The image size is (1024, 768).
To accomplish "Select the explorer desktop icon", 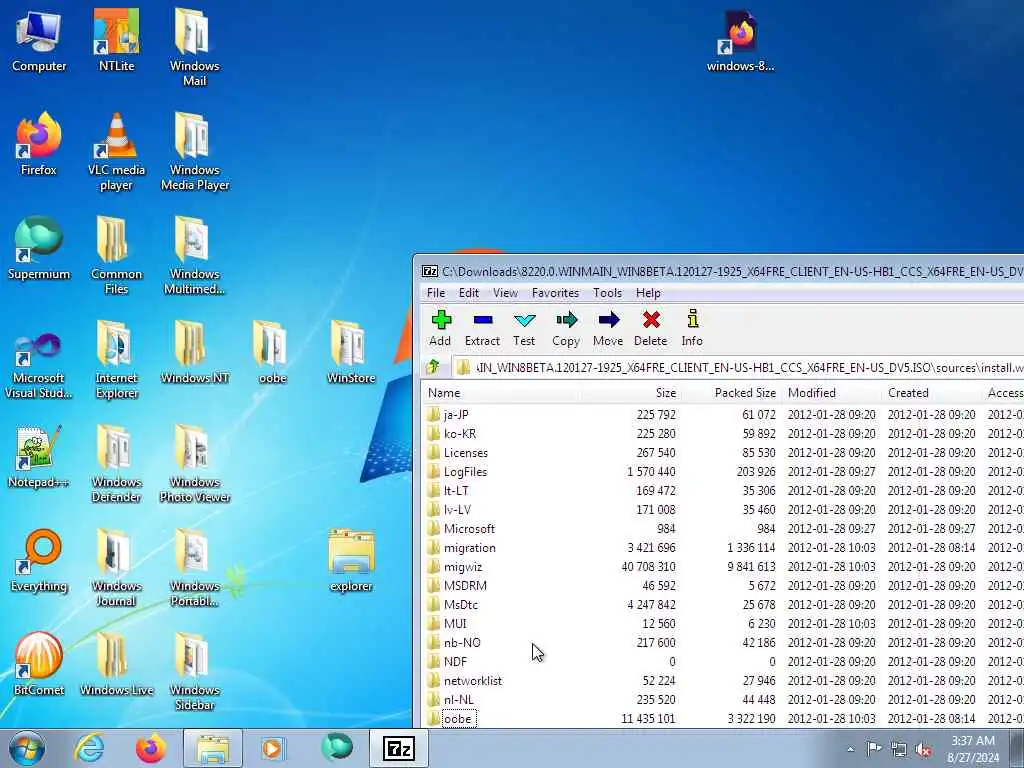I will coord(351,560).
